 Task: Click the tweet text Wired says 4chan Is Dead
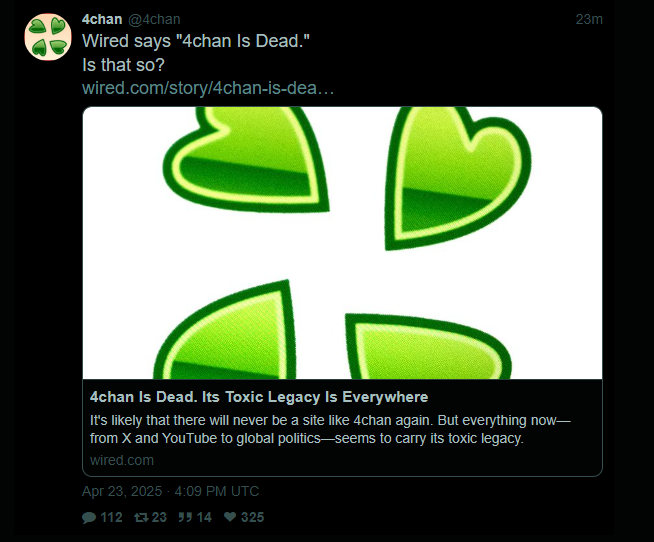pos(196,41)
